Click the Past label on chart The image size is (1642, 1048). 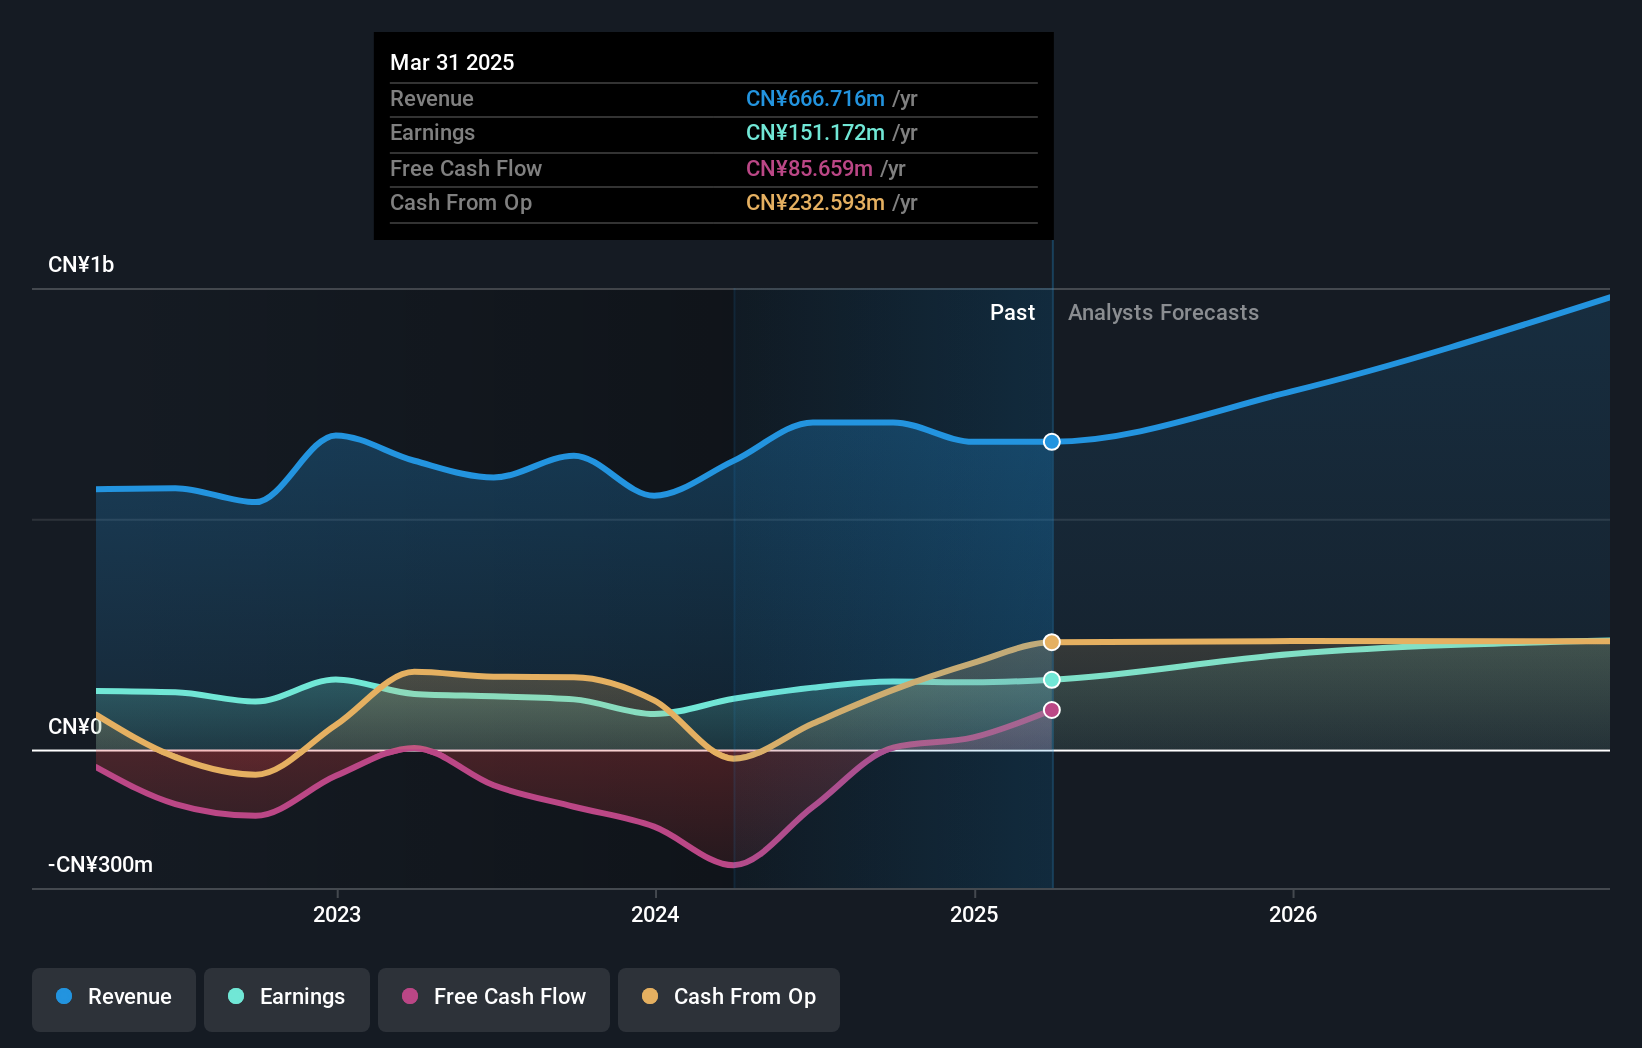(1012, 313)
